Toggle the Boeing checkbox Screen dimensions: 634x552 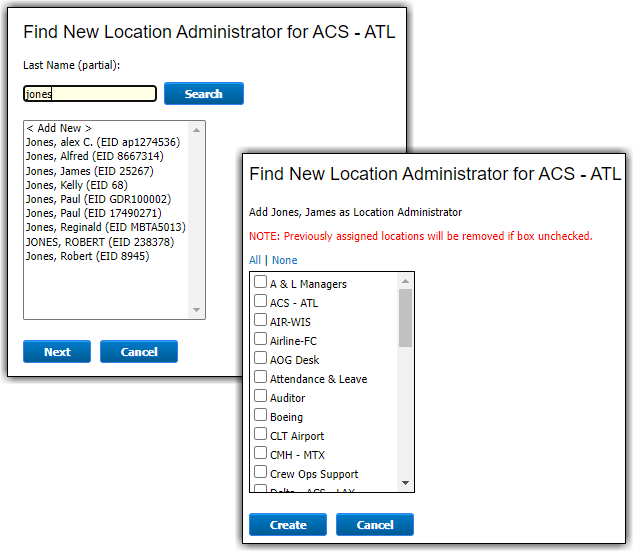[261, 416]
